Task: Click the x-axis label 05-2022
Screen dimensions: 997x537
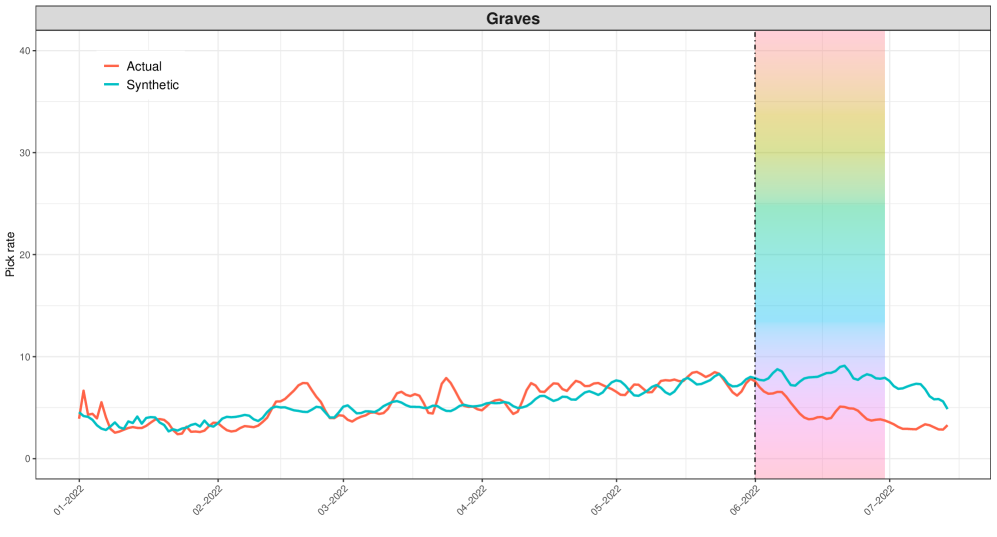Action: 605,500
